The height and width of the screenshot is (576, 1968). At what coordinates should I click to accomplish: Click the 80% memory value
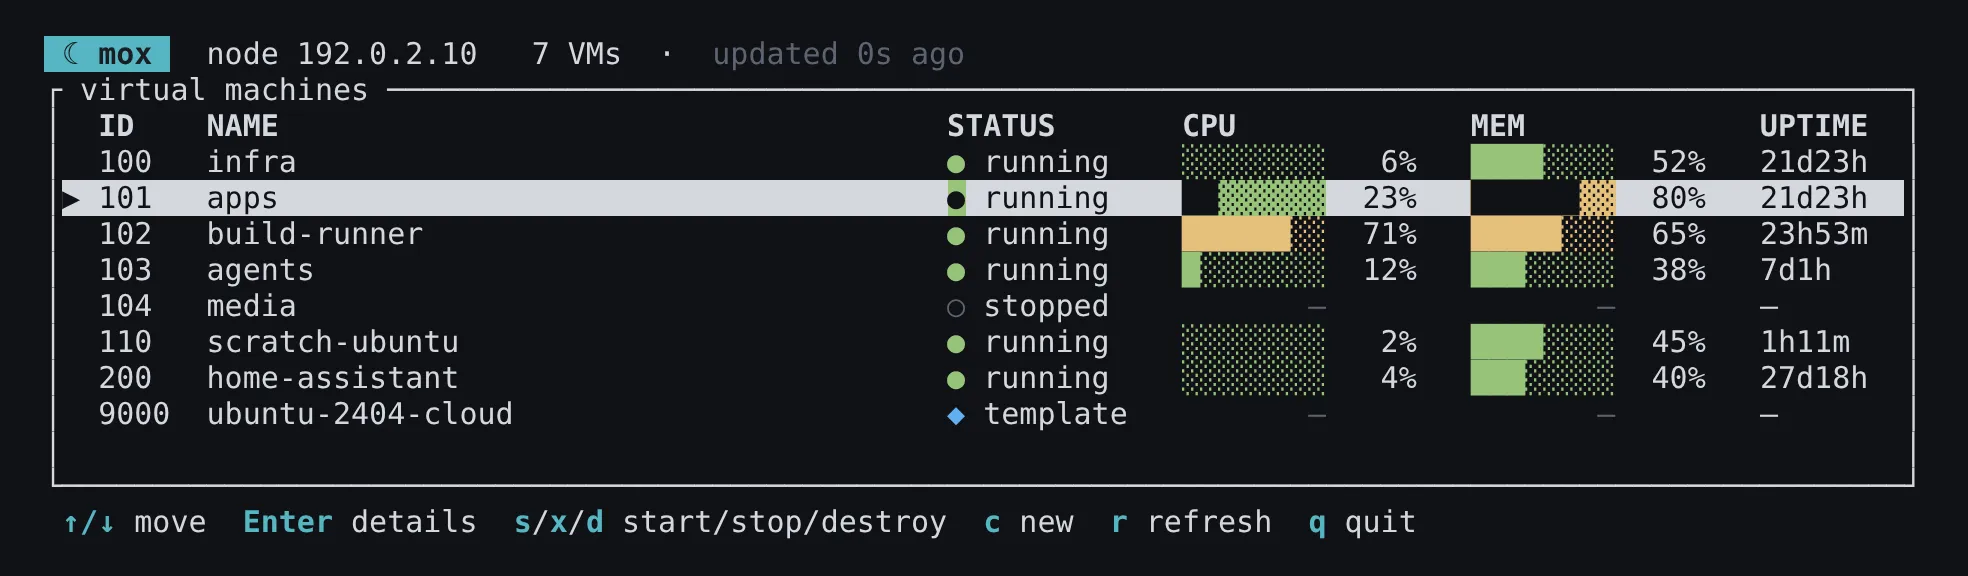pos(1679,198)
